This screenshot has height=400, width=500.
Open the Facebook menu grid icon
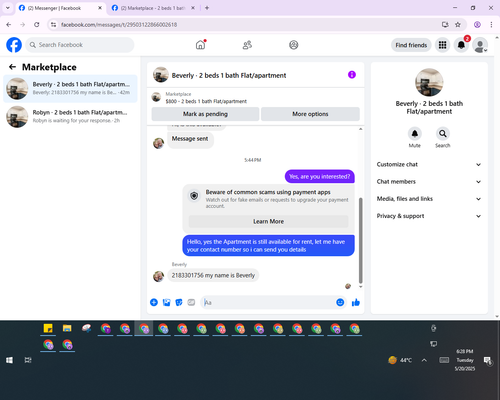(x=442, y=45)
